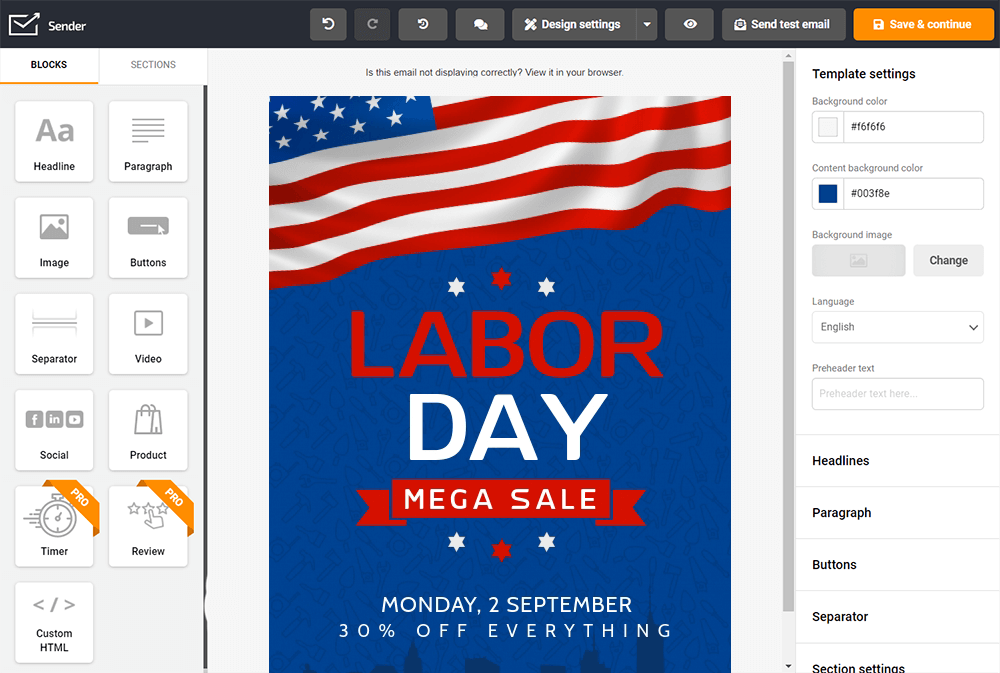The image size is (1000, 673).
Task: Open the Content background color swatch
Action: (825, 193)
